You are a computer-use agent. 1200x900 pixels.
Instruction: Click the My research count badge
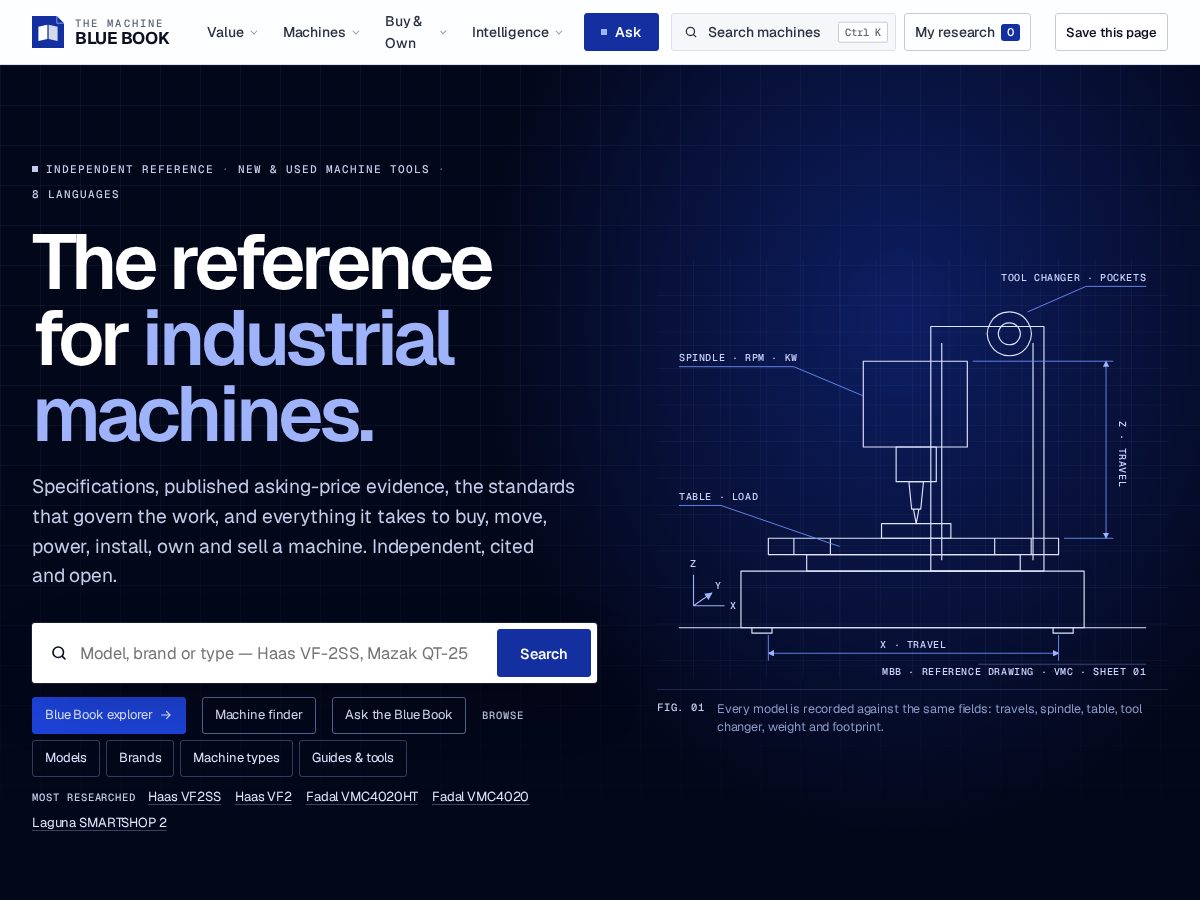tap(1010, 32)
